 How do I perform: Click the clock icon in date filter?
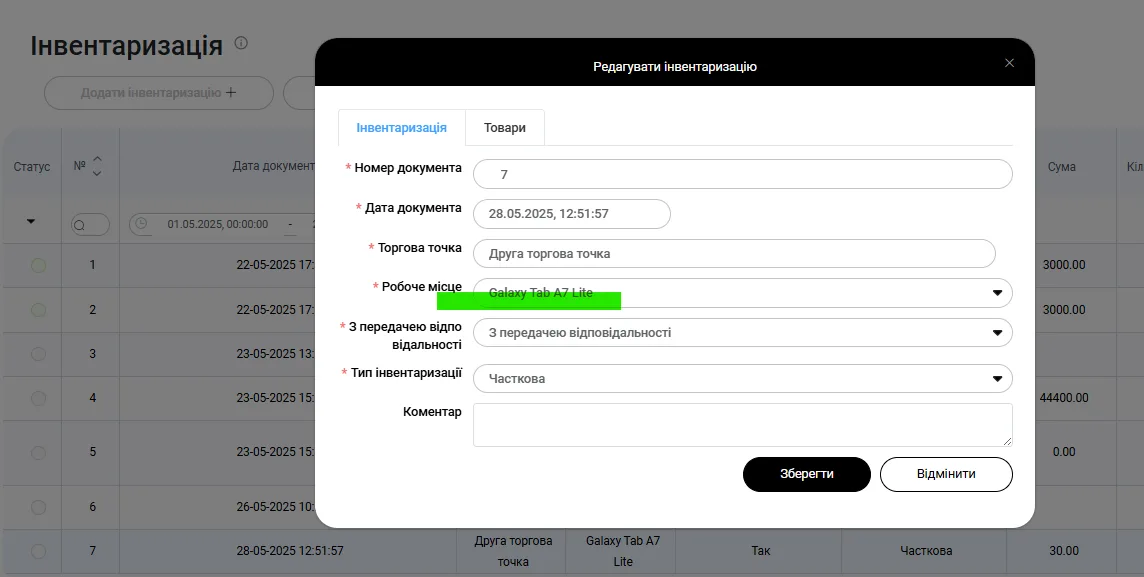pos(141,224)
